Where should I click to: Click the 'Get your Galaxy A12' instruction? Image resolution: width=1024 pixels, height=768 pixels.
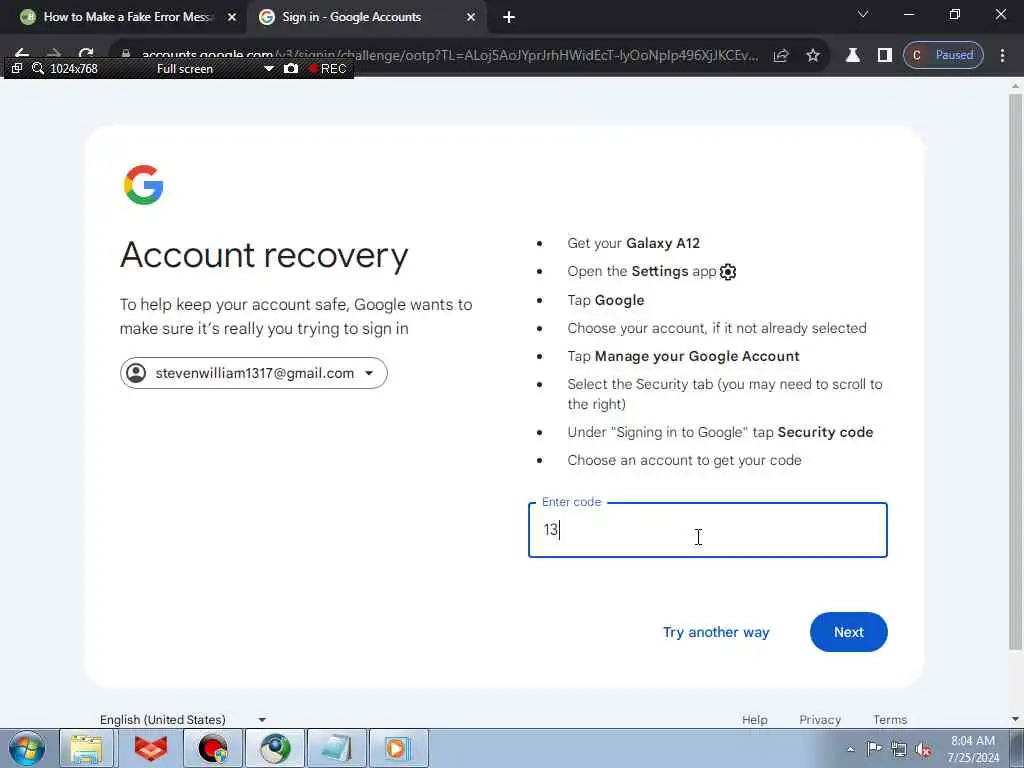tap(633, 243)
